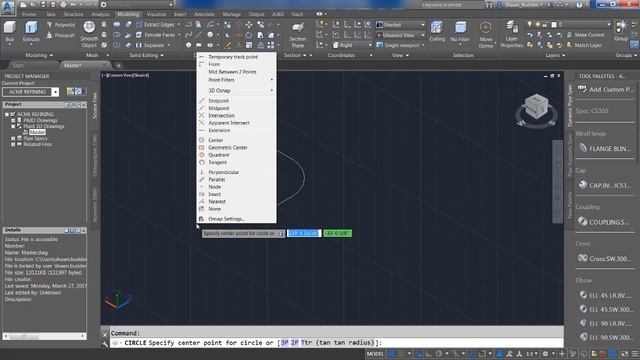Click the keyword search field
This screenshot has height=360, width=640.
click(x=452, y=5)
